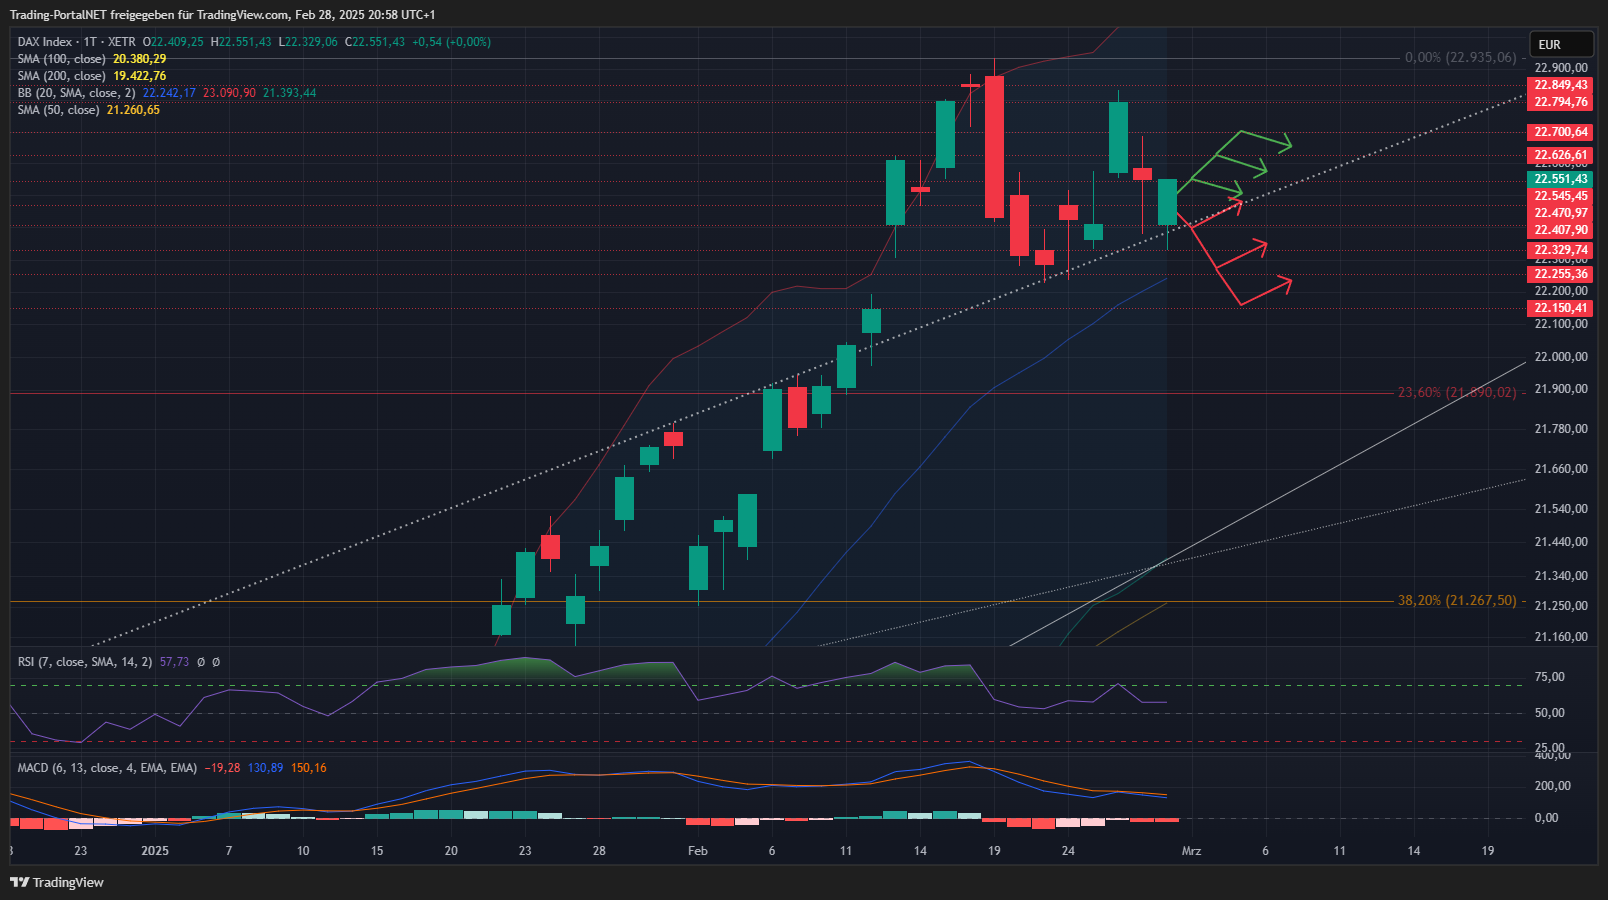Click the 22.000,00 tick on the price axis
This screenshot has width=1608, height=900.
[1561, 357]
